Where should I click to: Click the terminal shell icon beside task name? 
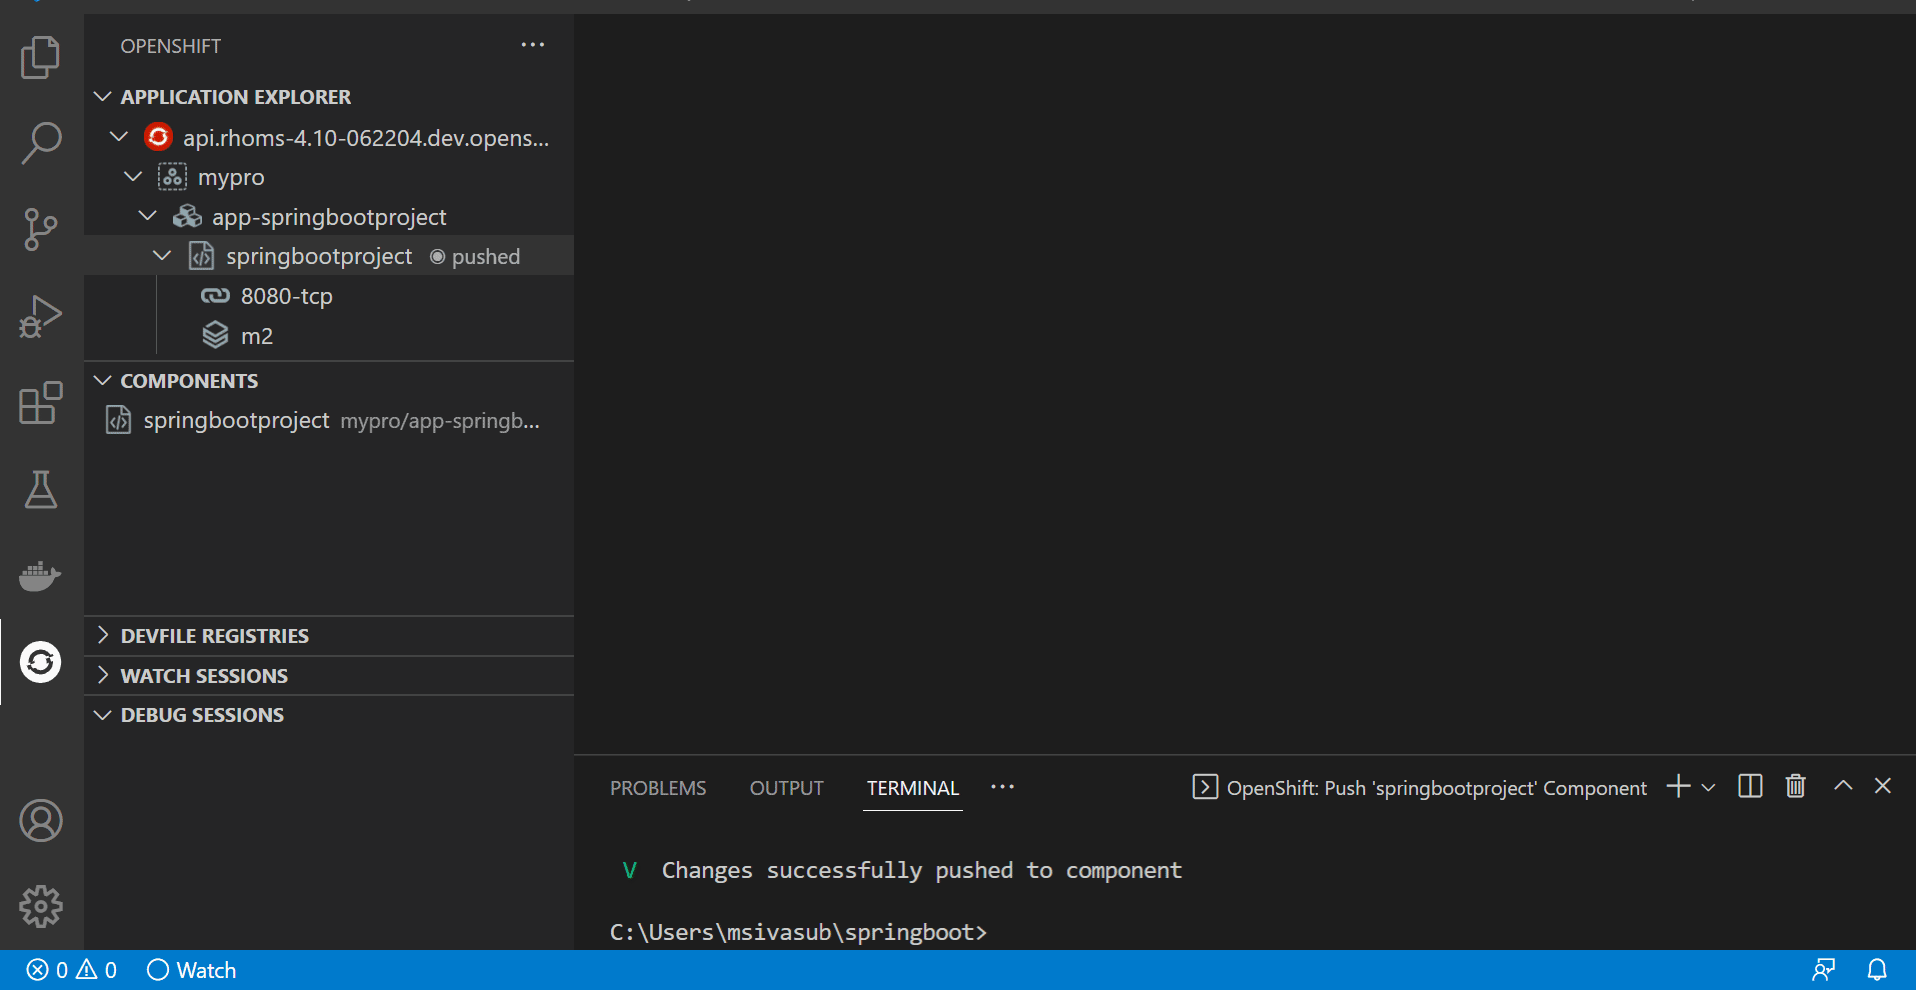click(1205, 787)
